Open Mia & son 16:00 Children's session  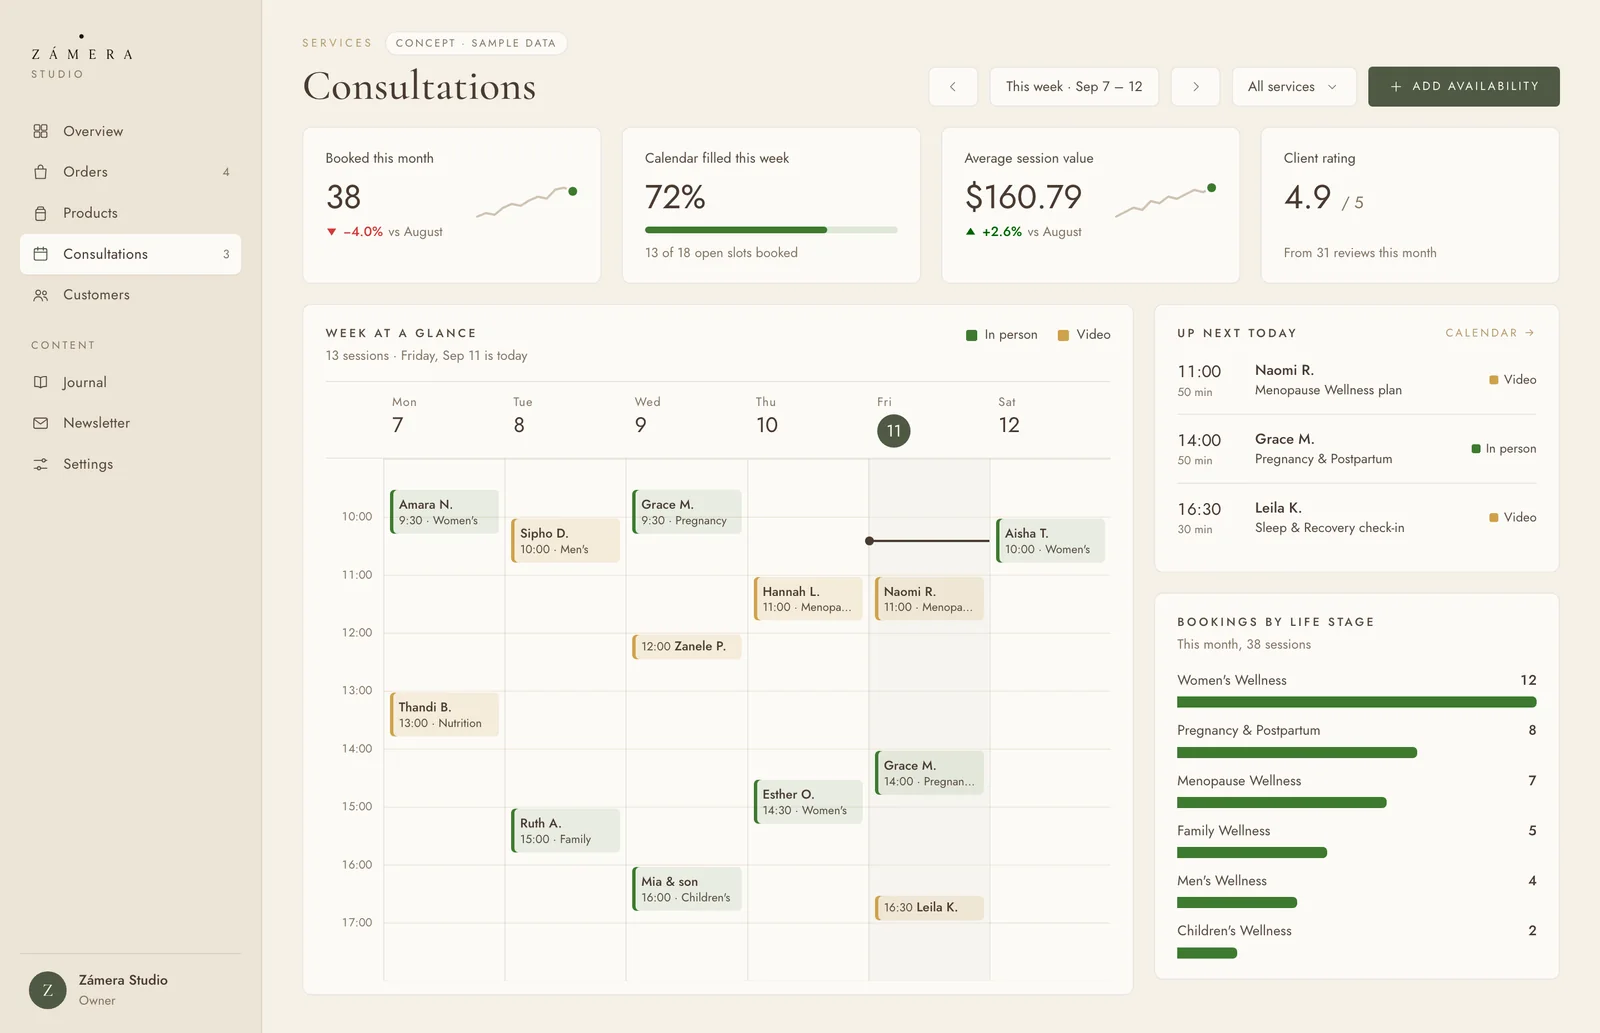pyautogui.click(x=687, y=889)
